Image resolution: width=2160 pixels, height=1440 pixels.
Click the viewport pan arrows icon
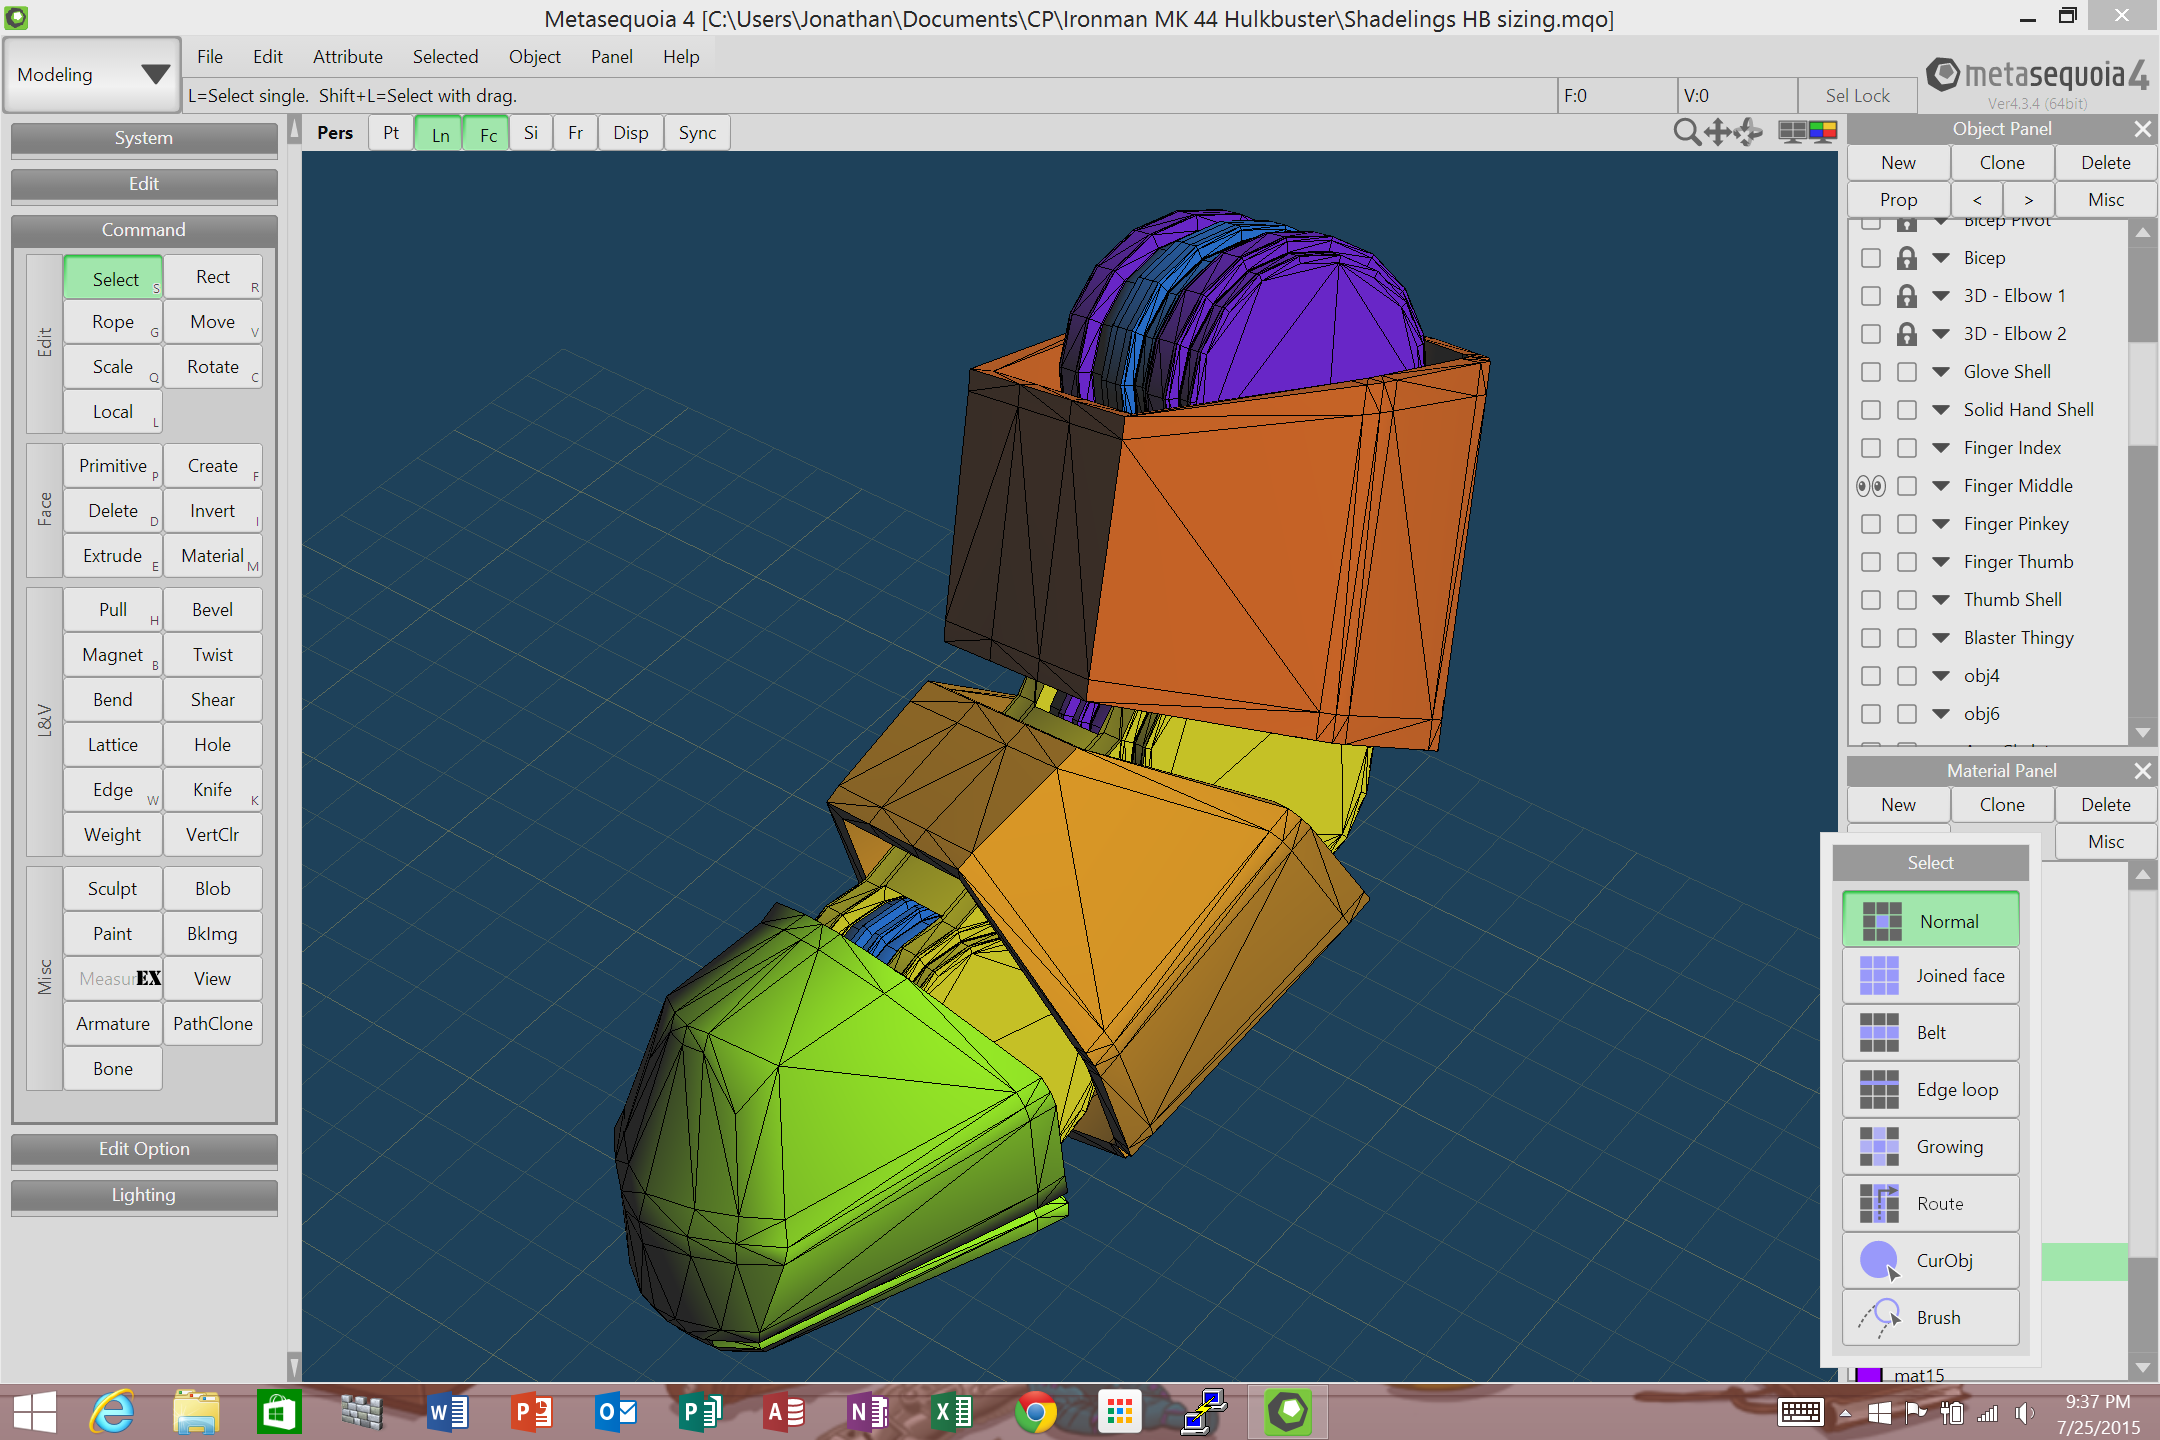(x=1717, y=132)
